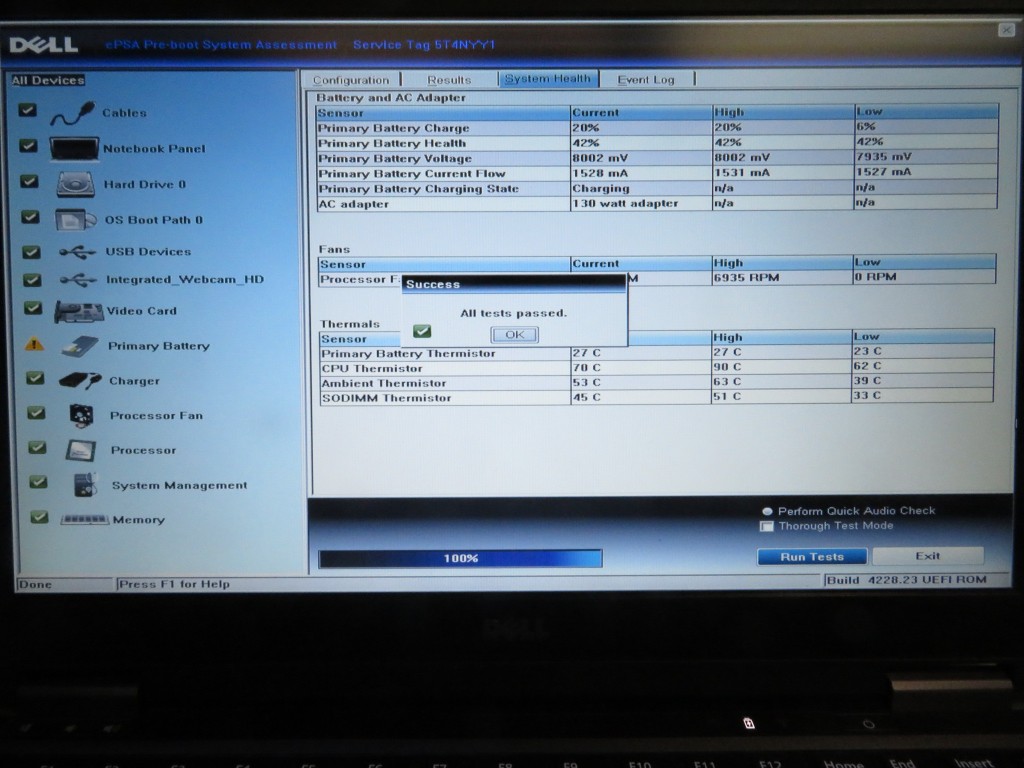1024x768 pixels.
Task: Click the Primary Battery warning triangle
Action: click(34, 344)
